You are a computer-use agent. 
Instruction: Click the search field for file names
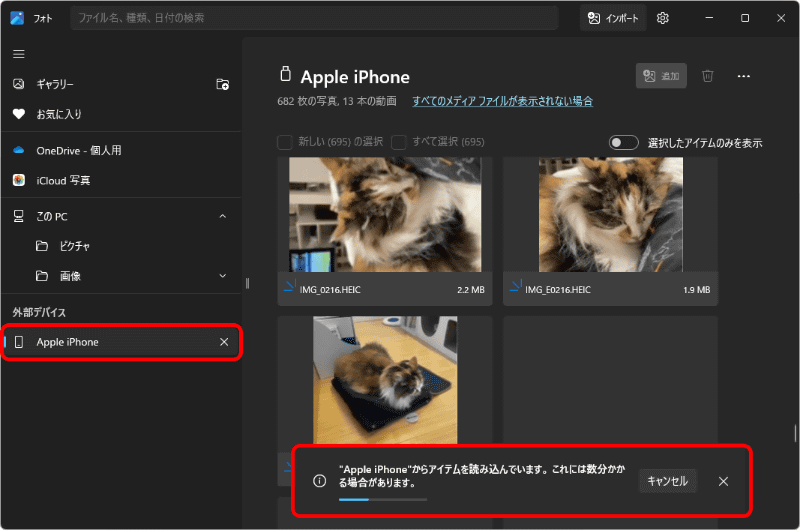click(314, 18)
